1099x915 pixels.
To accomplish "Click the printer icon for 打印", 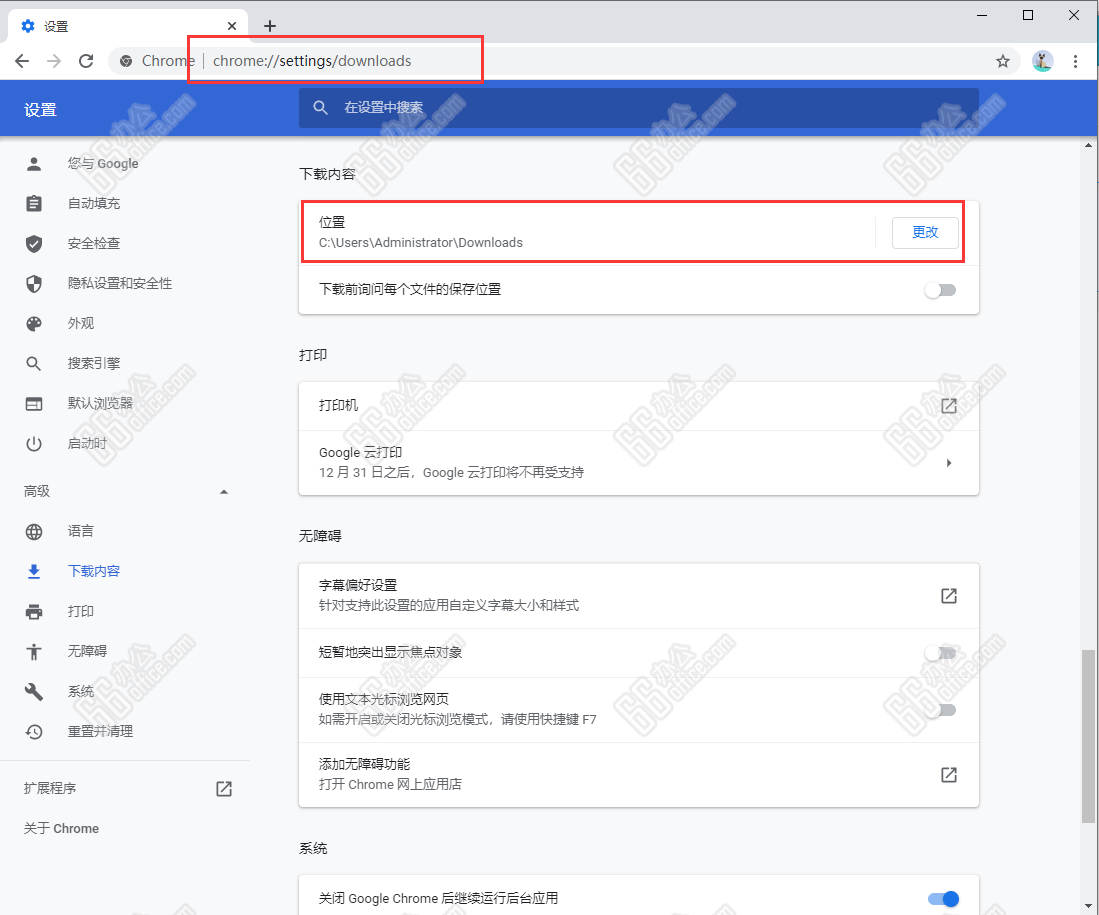I will click(34, 611).
